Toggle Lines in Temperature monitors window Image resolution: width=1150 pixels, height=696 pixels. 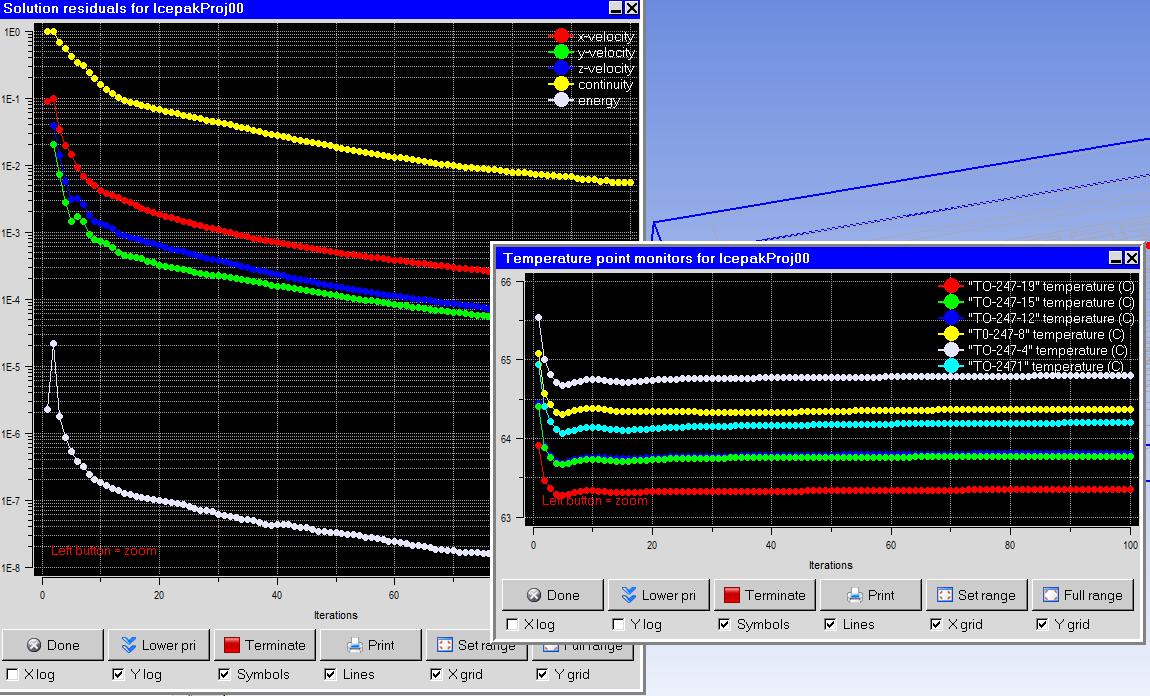click(x=830, y=624)
